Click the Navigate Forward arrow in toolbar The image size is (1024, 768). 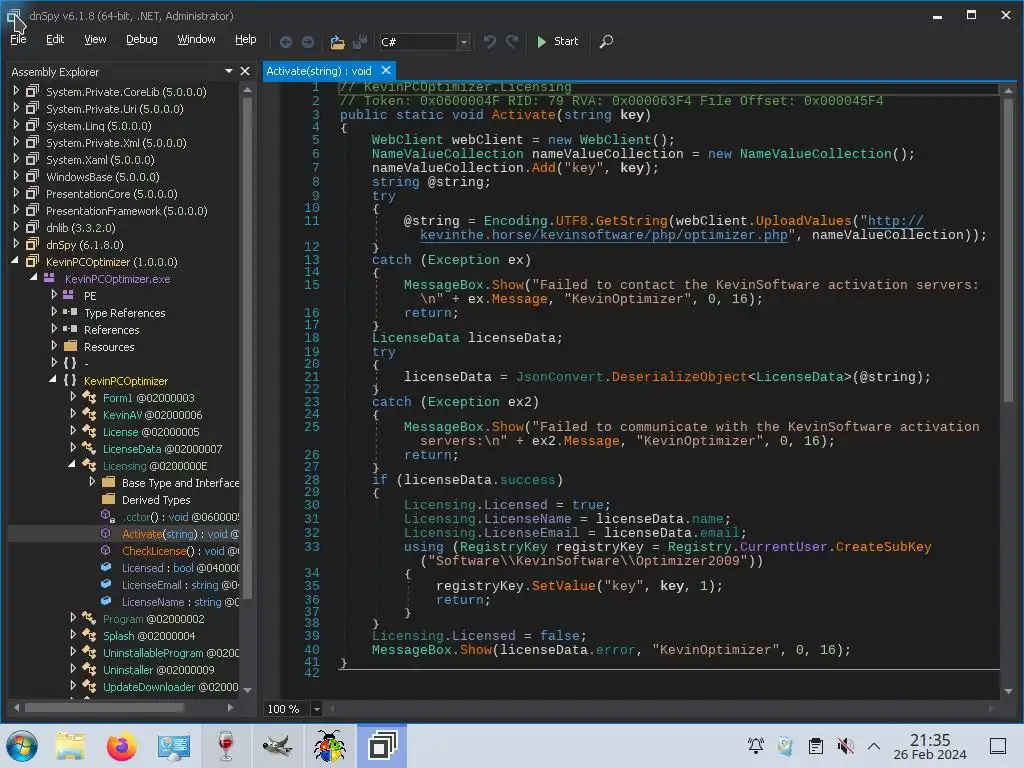point(308,42)
